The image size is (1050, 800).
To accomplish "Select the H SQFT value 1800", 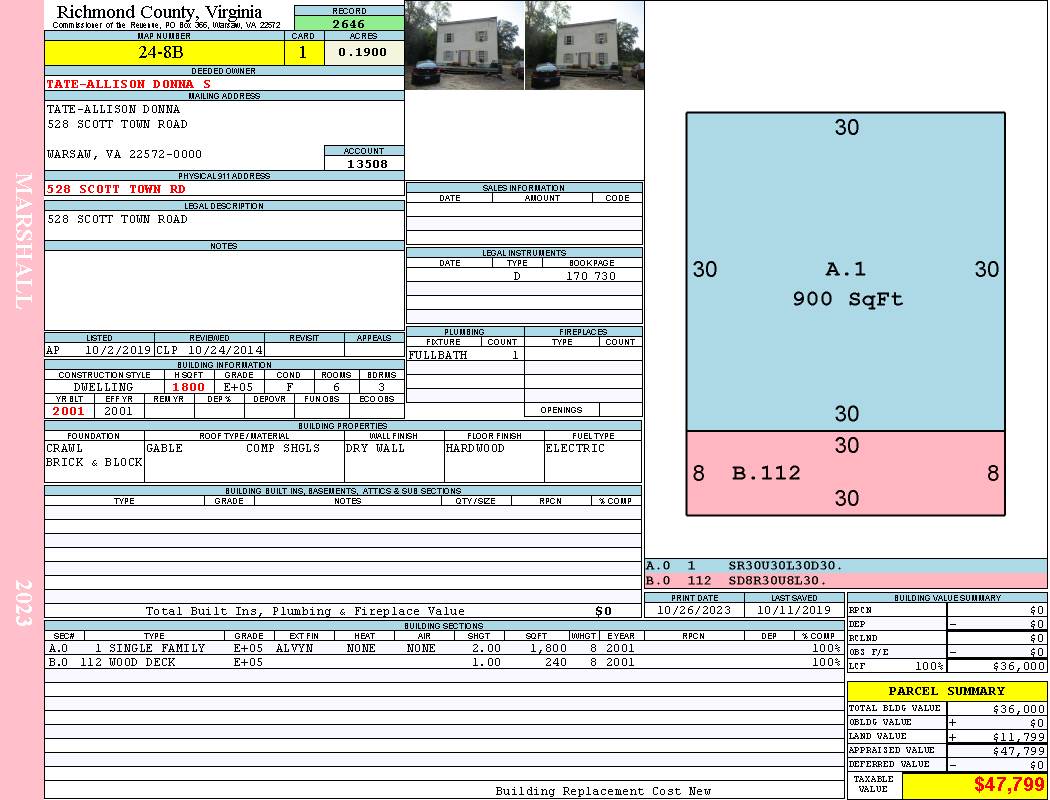I will 189,387.
